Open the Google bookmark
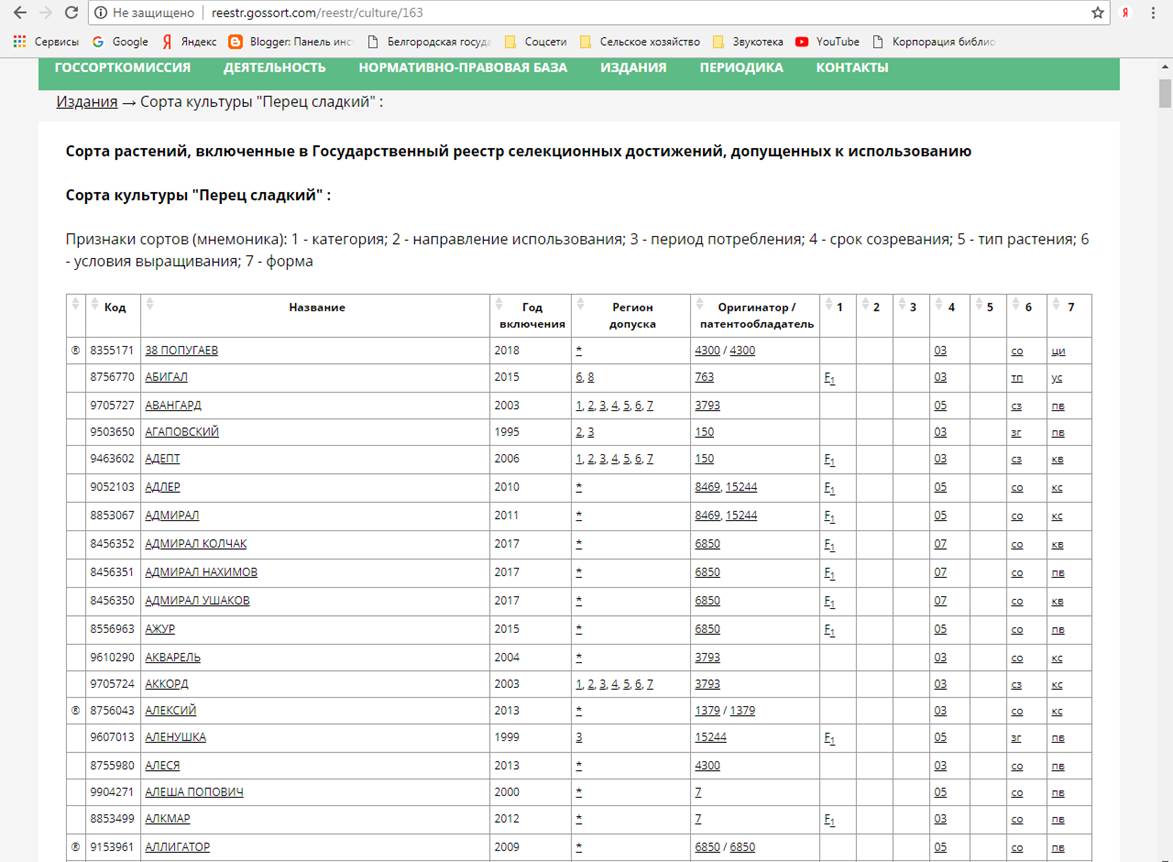Image resolution: width=1173 pixels, height=862 pixels. click(120, 42)
